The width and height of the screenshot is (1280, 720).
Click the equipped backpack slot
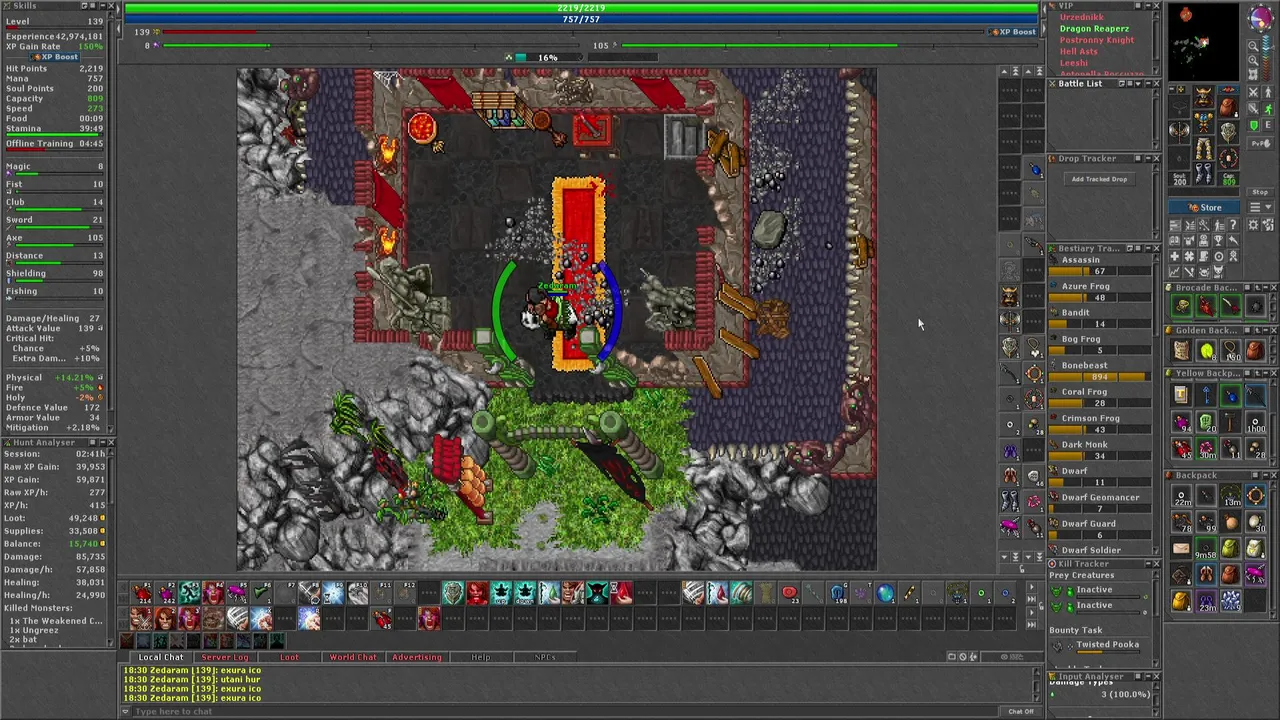point(1228,106)
